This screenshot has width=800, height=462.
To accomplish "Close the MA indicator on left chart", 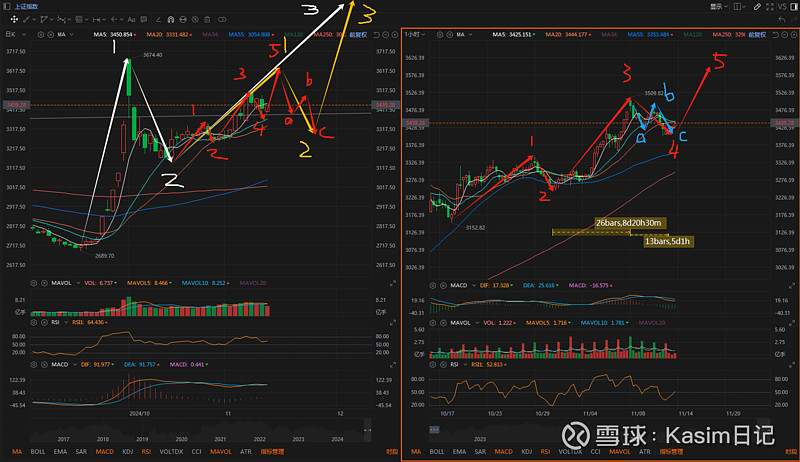I will [x=51, y=35].
